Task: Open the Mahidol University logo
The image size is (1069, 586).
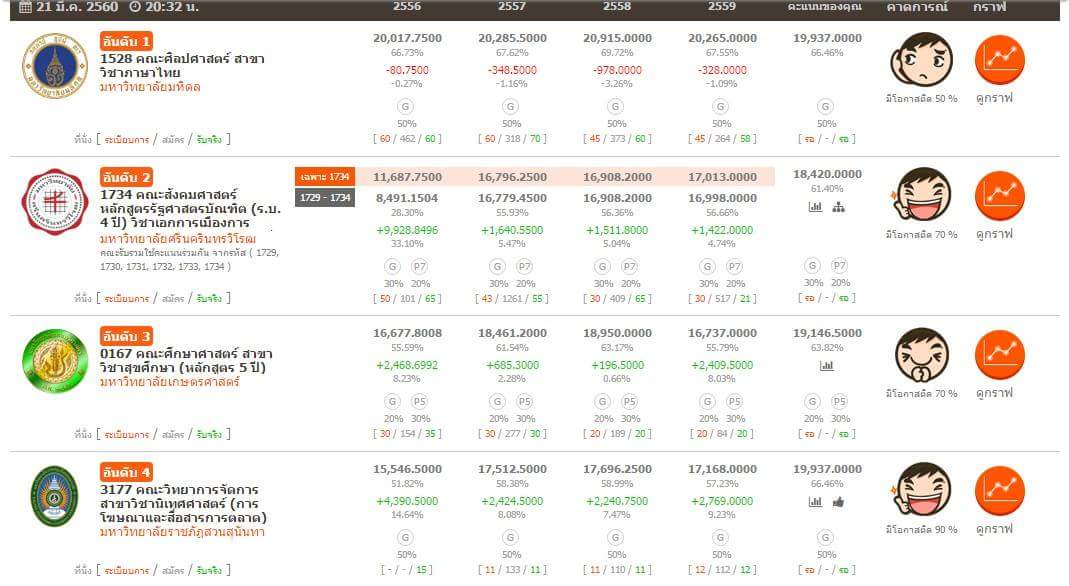Action: point(55,65)
